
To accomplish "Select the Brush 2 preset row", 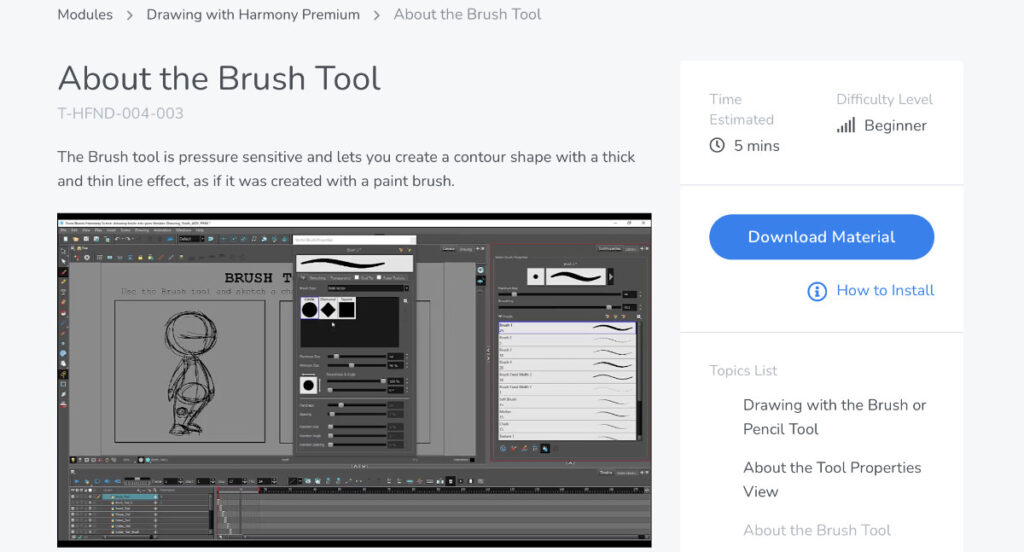I will pyautogui.click(x=567, y=340).
